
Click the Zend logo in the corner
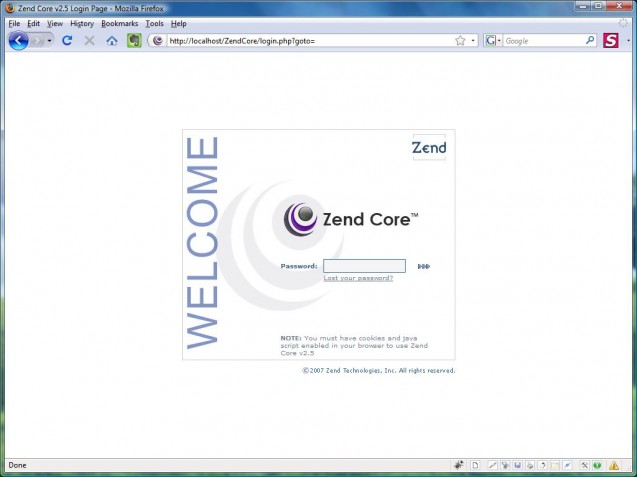(429, 147)
